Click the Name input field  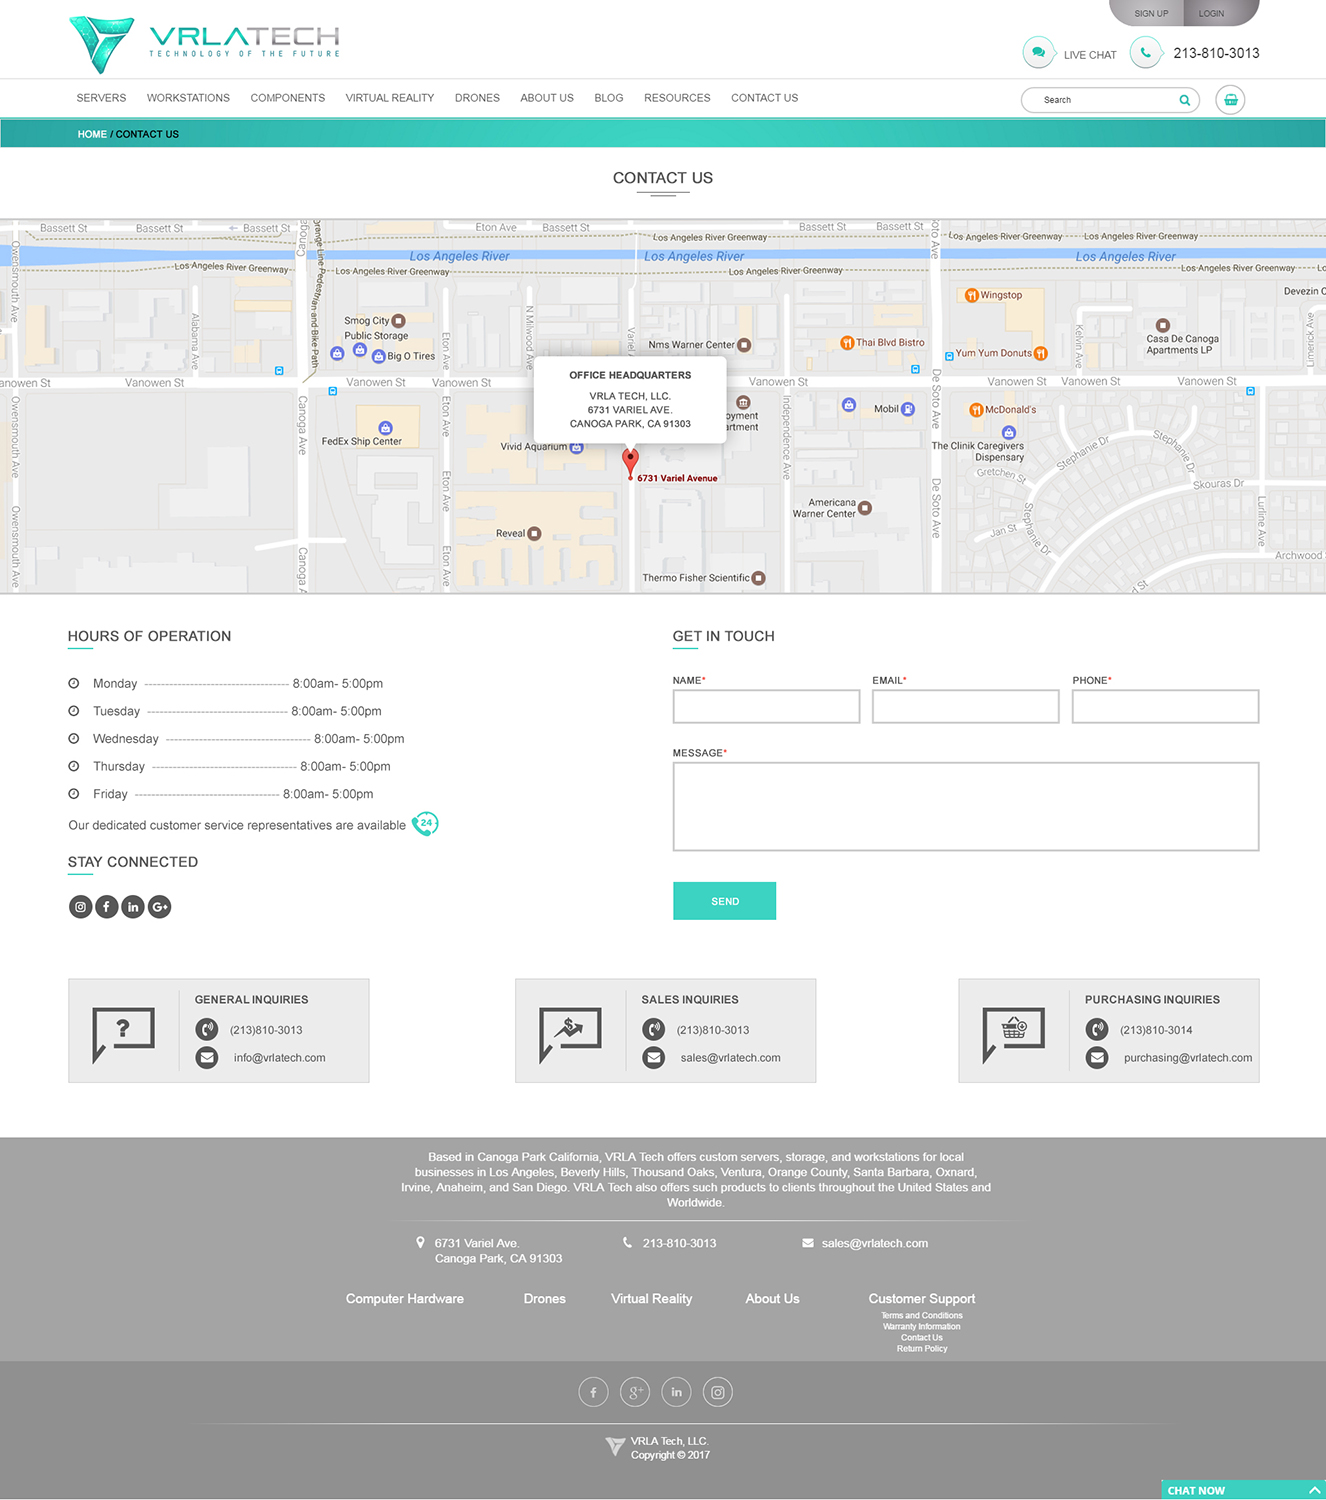pos(766,706)
